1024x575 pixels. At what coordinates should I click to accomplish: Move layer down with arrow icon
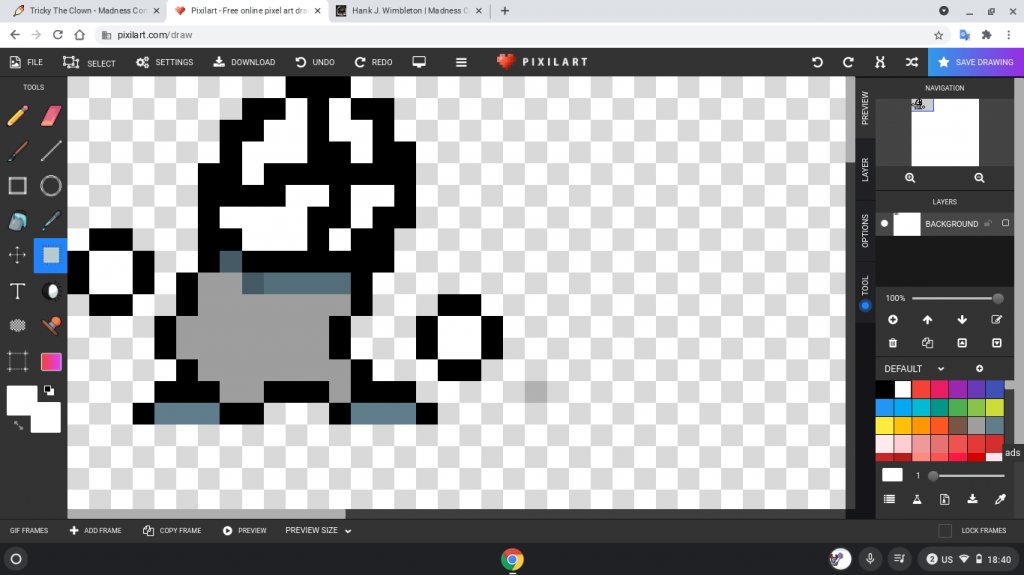(x=962, y=320)
